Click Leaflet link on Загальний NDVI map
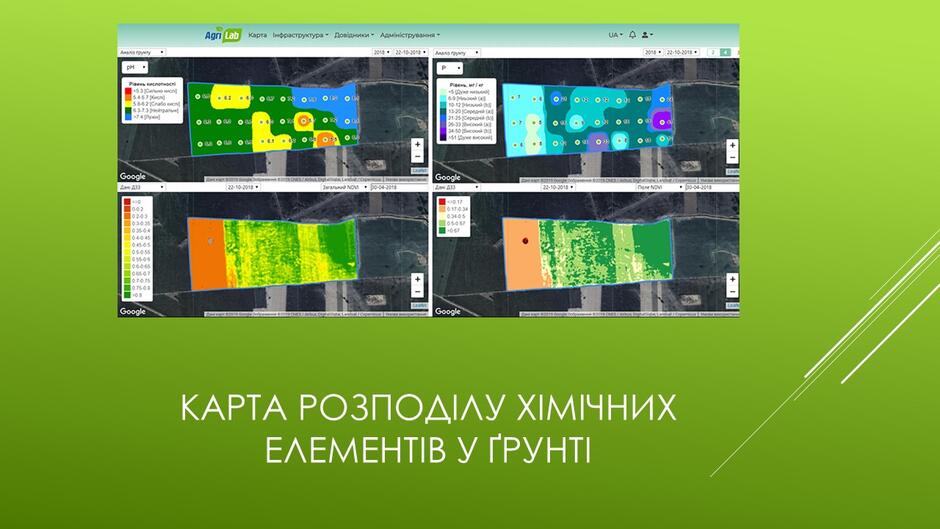This screenshot has height=529, width=940. (420, 306)
